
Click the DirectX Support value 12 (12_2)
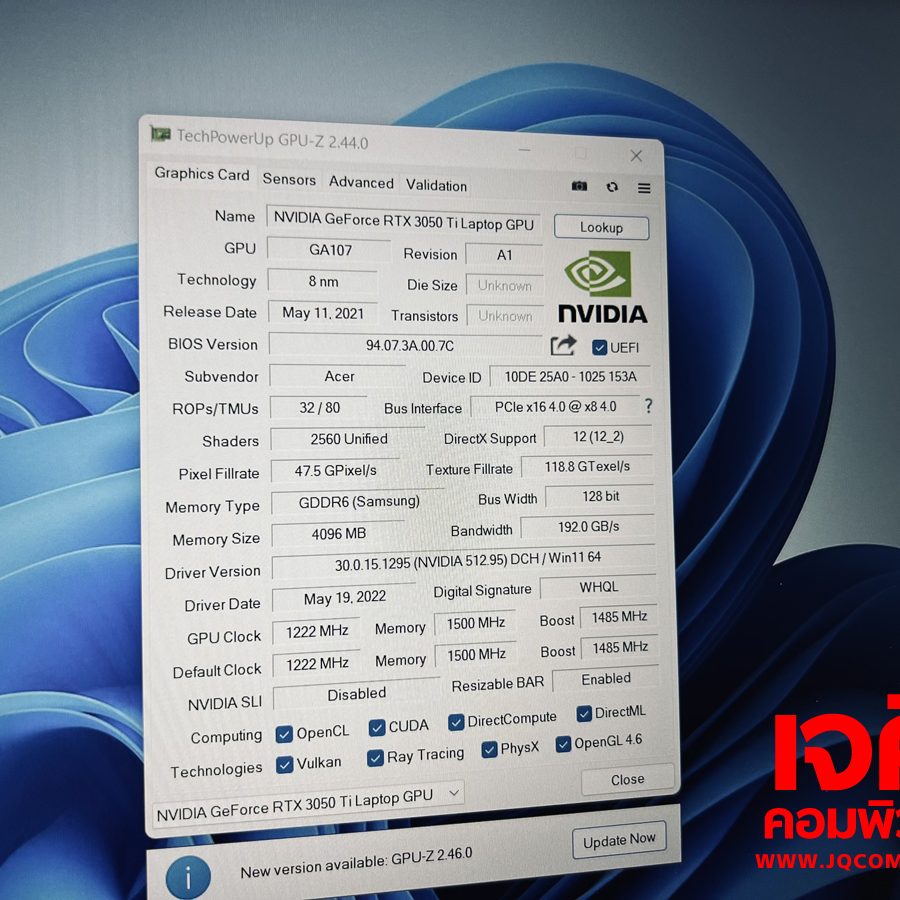click(x=598, y=437)
